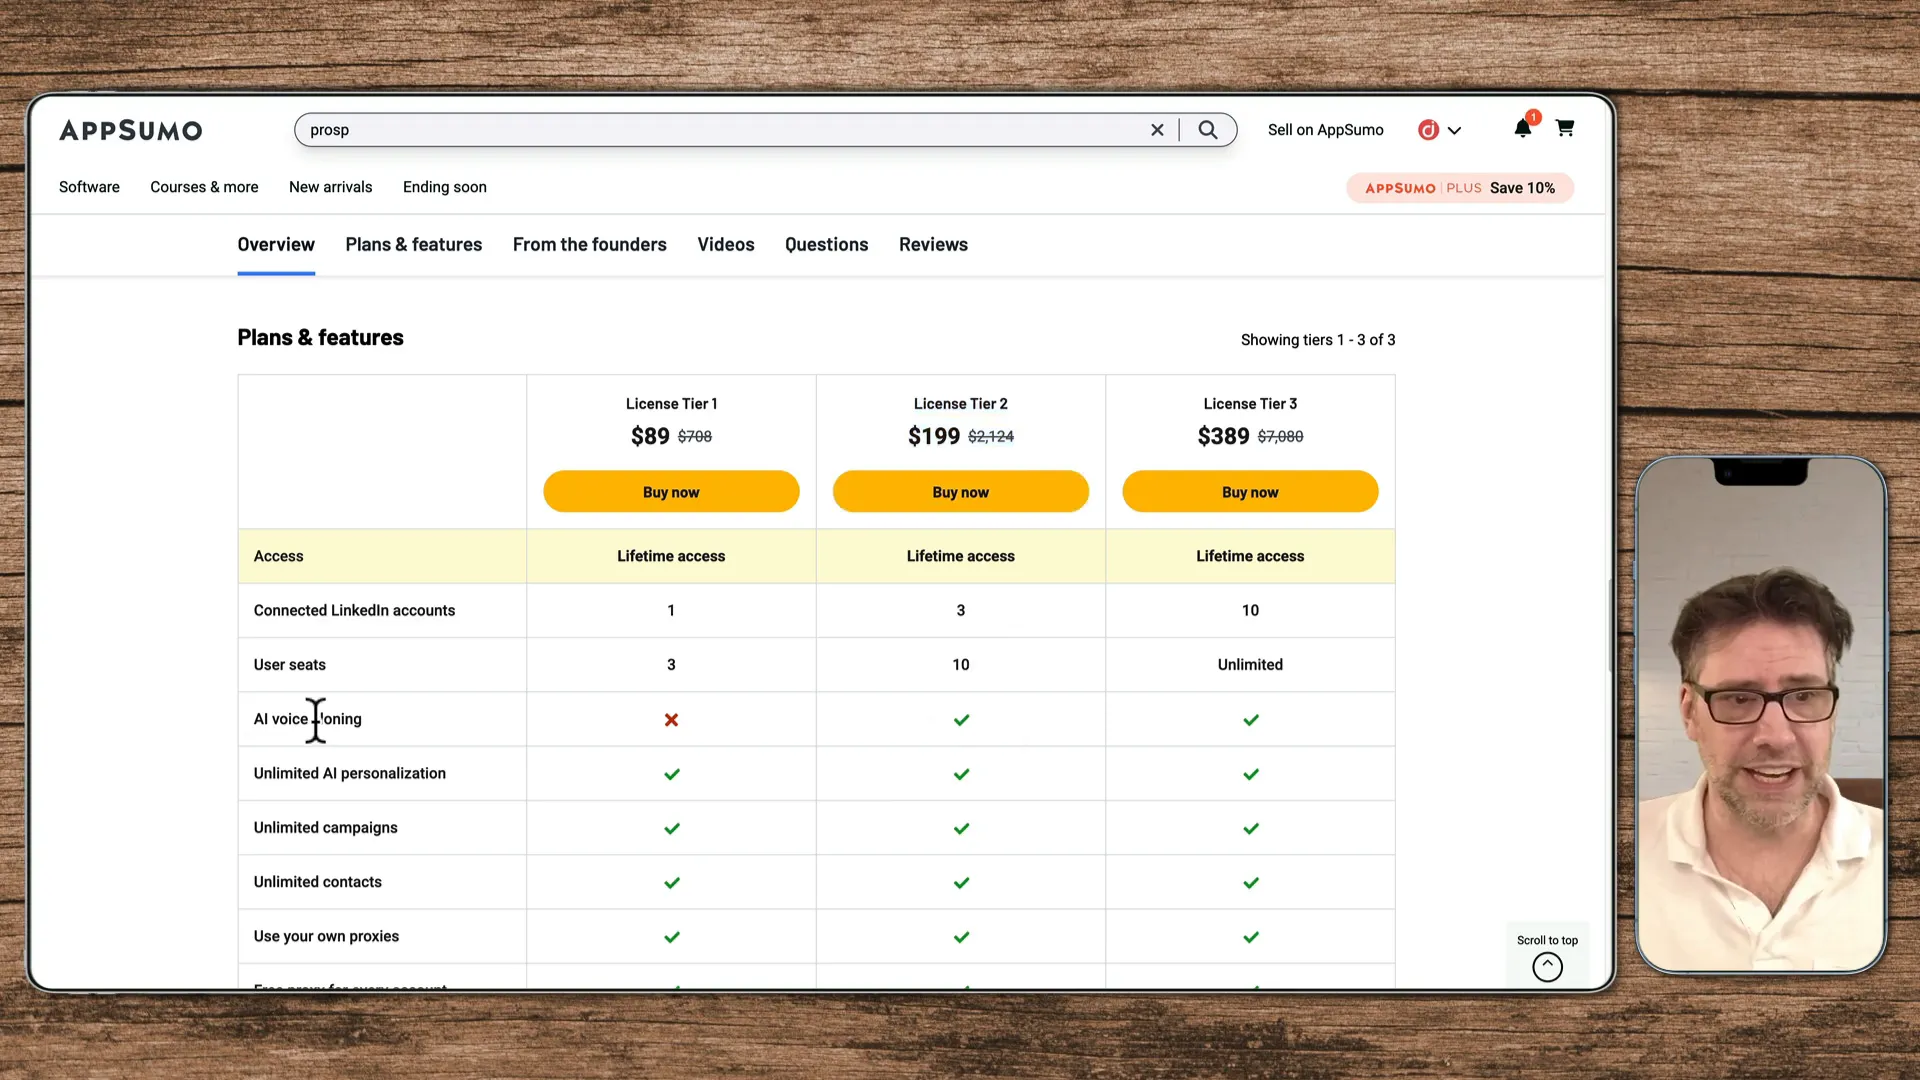The height and width of the screenshot is (1080, 1920).
Task: Click Tier 2 AI voice cloning checkmark
Action: (x=961, y=720)
